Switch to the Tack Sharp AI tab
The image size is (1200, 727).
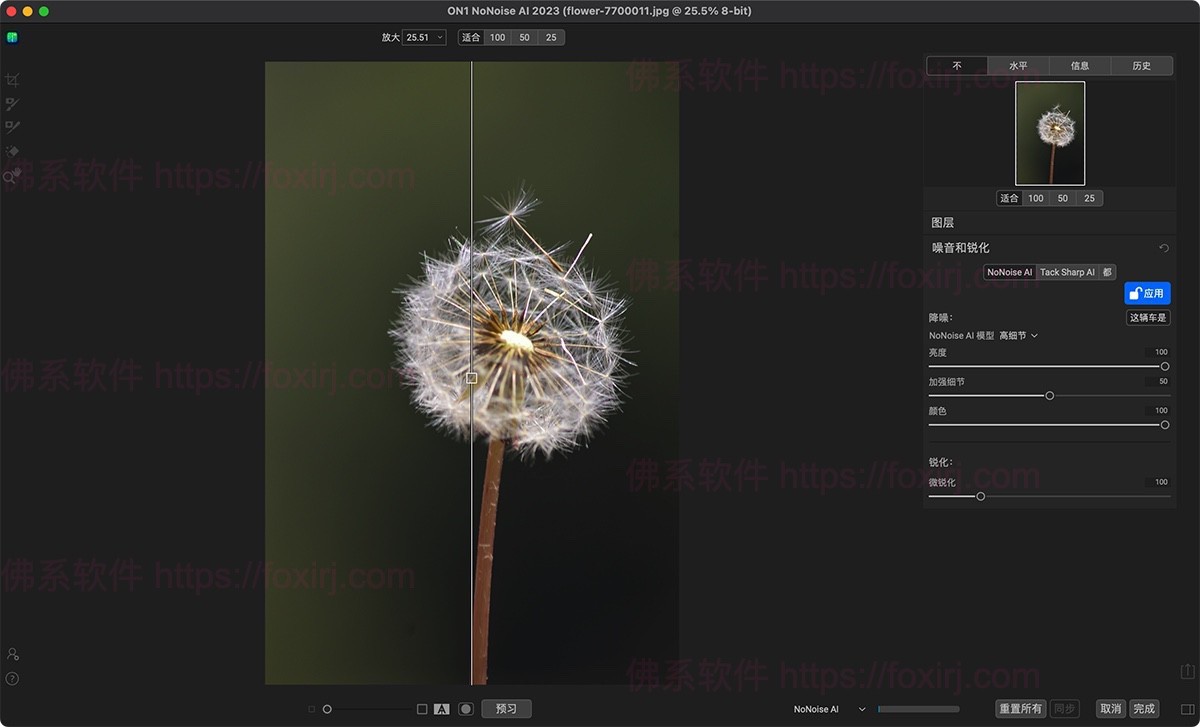click(x=1067, y=272)
